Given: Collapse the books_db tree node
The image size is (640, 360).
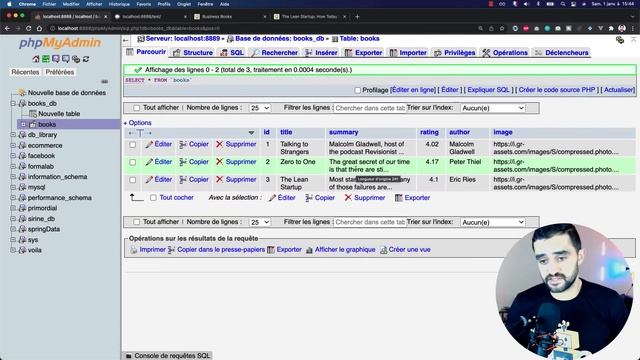Looking at the screenshot, I should click(x=13, y=103).
